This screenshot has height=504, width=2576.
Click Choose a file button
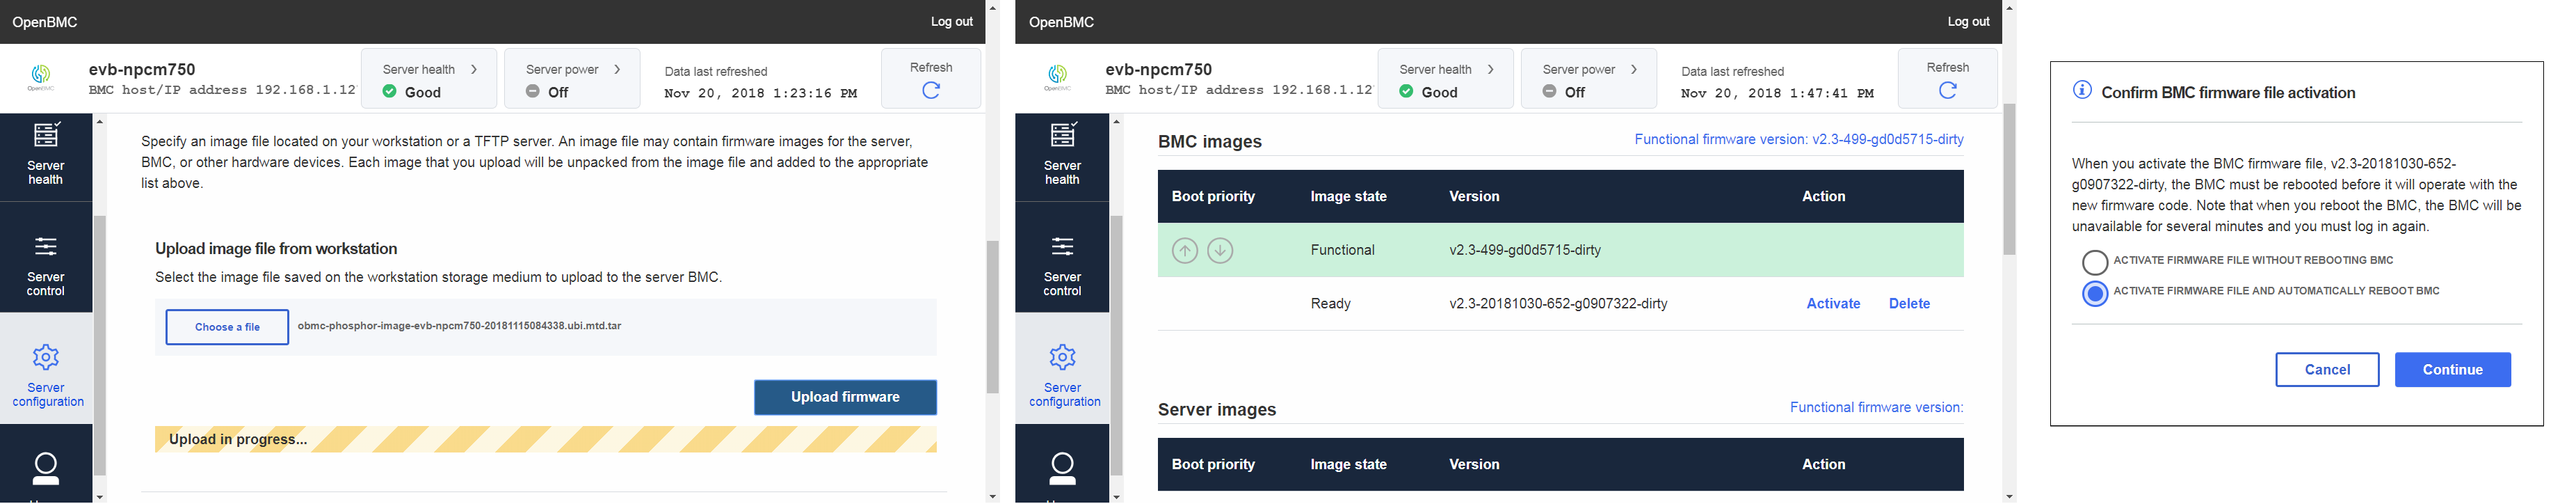pyautogui.click(x=227, y=327)
